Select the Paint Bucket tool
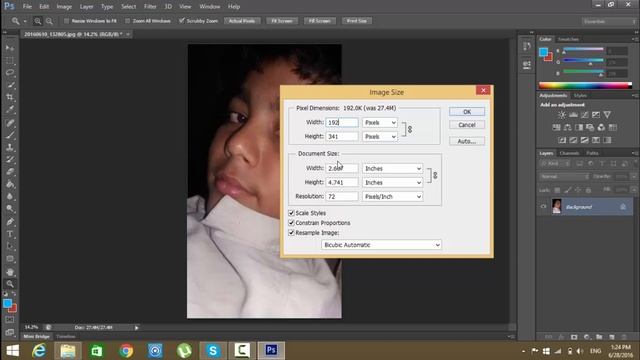 [10, 184]
